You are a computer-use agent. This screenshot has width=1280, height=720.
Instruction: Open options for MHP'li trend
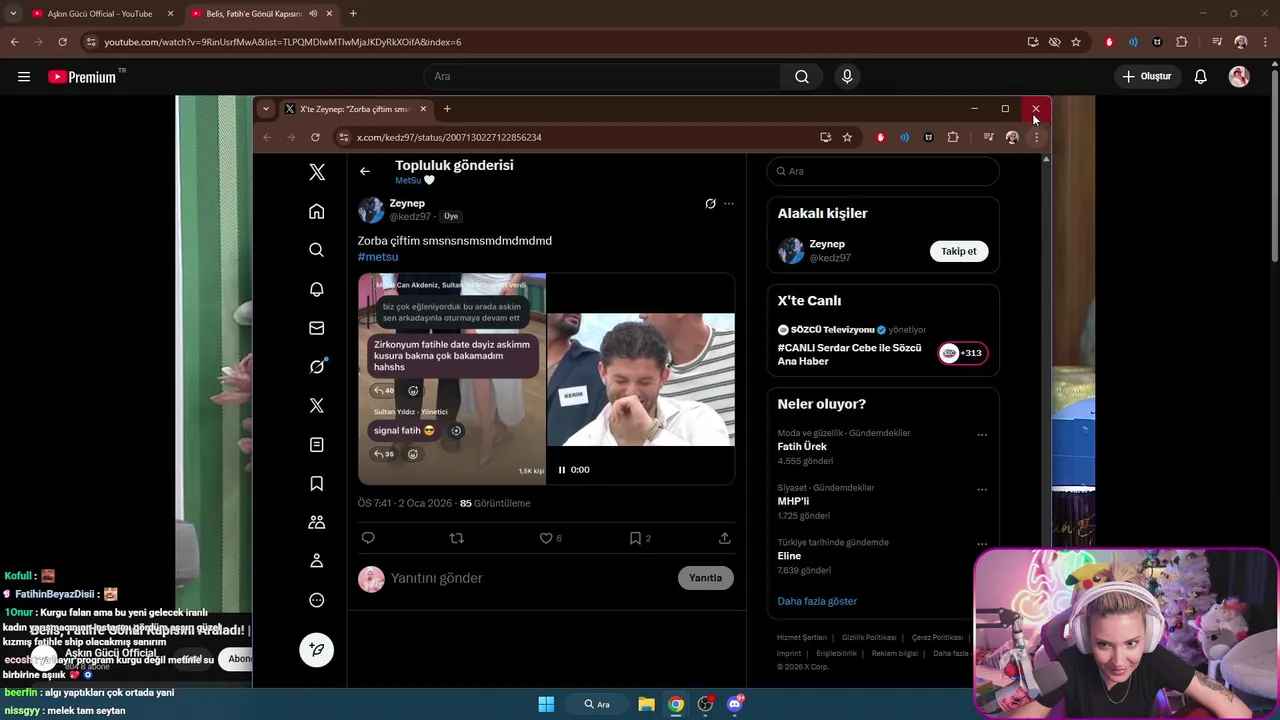click(982, 490)
